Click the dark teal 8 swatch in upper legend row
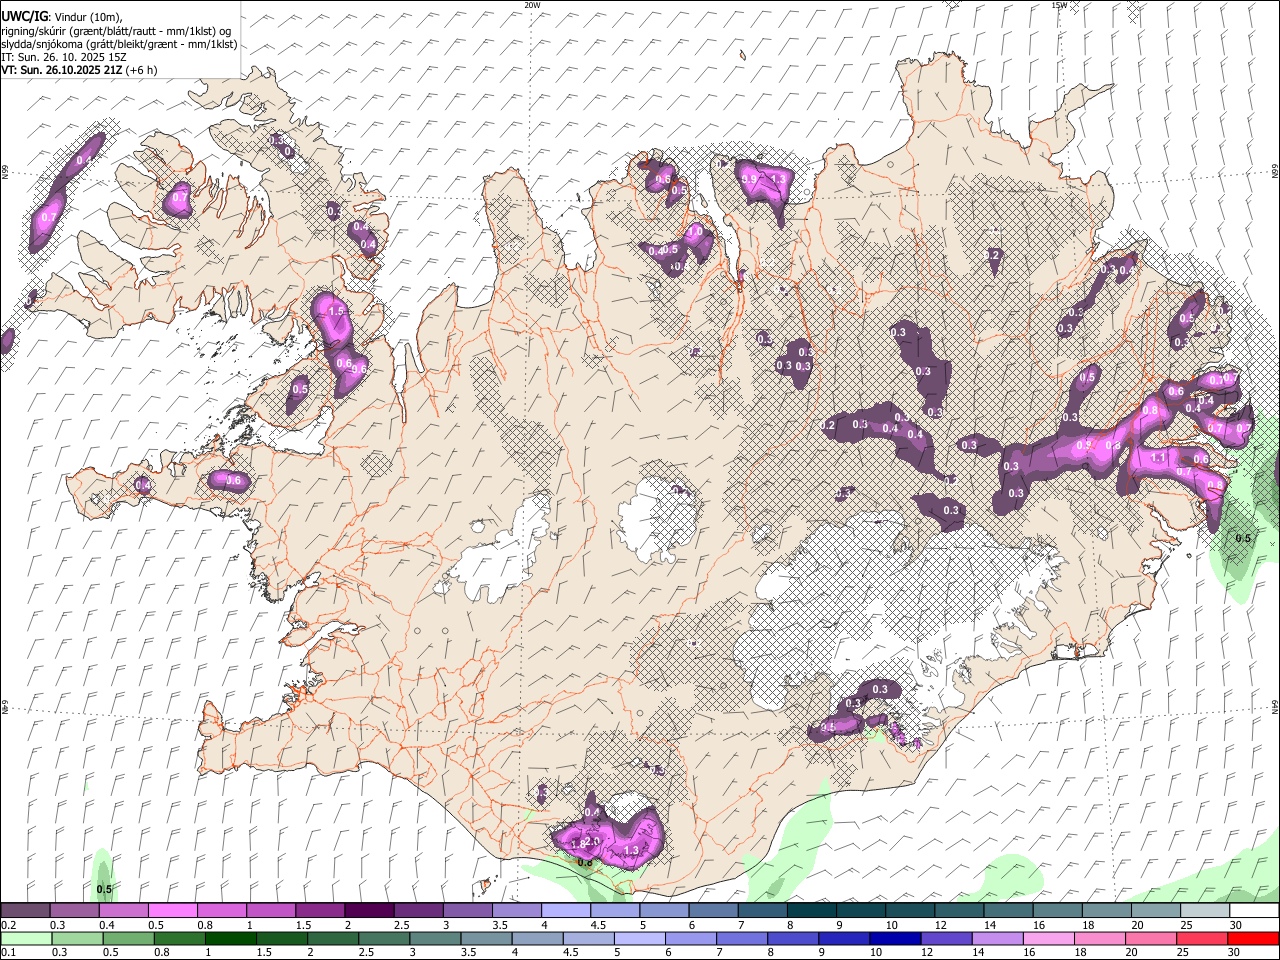The height and width of the screenshot is (960, 1280). (811, 910)
